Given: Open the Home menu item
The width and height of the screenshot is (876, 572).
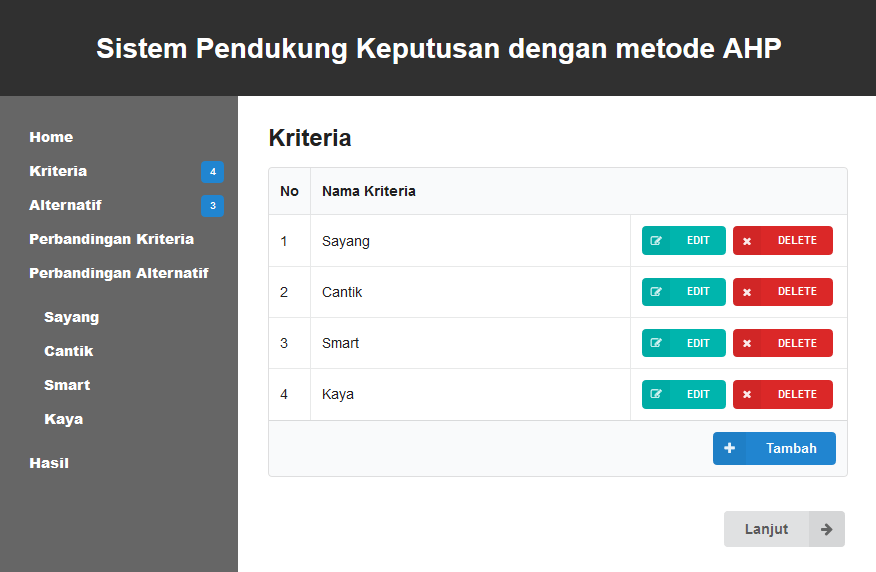Looking at the screenshot, I should click(x=51, y=137).
